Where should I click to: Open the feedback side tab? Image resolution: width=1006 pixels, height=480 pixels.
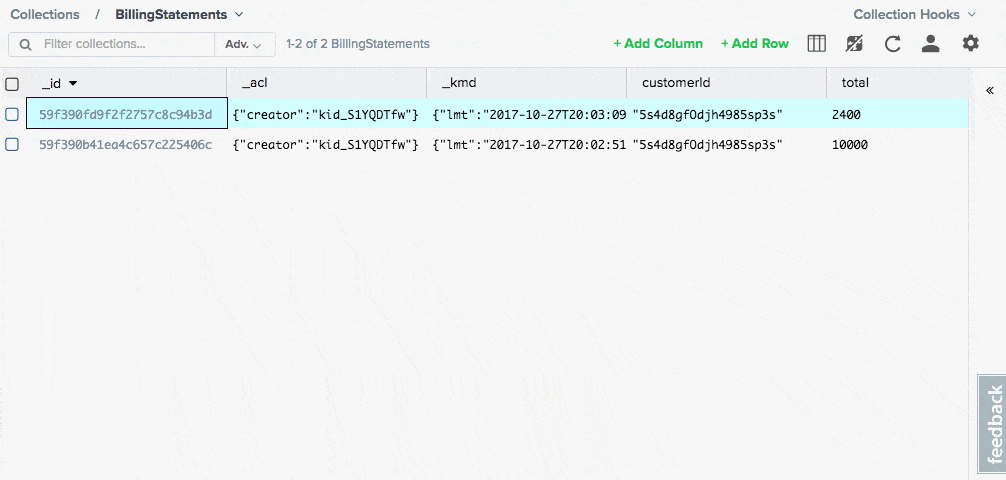pyautogui.click(x=992, y=424)
